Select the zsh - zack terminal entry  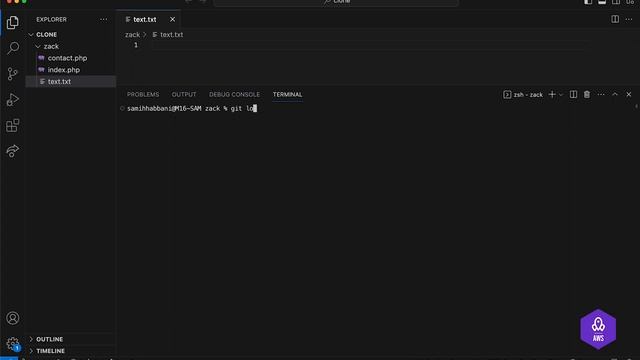coord(523,95)
